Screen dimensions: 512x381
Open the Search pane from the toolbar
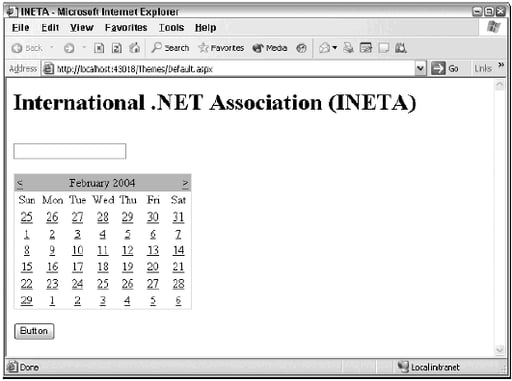[170, 48]
